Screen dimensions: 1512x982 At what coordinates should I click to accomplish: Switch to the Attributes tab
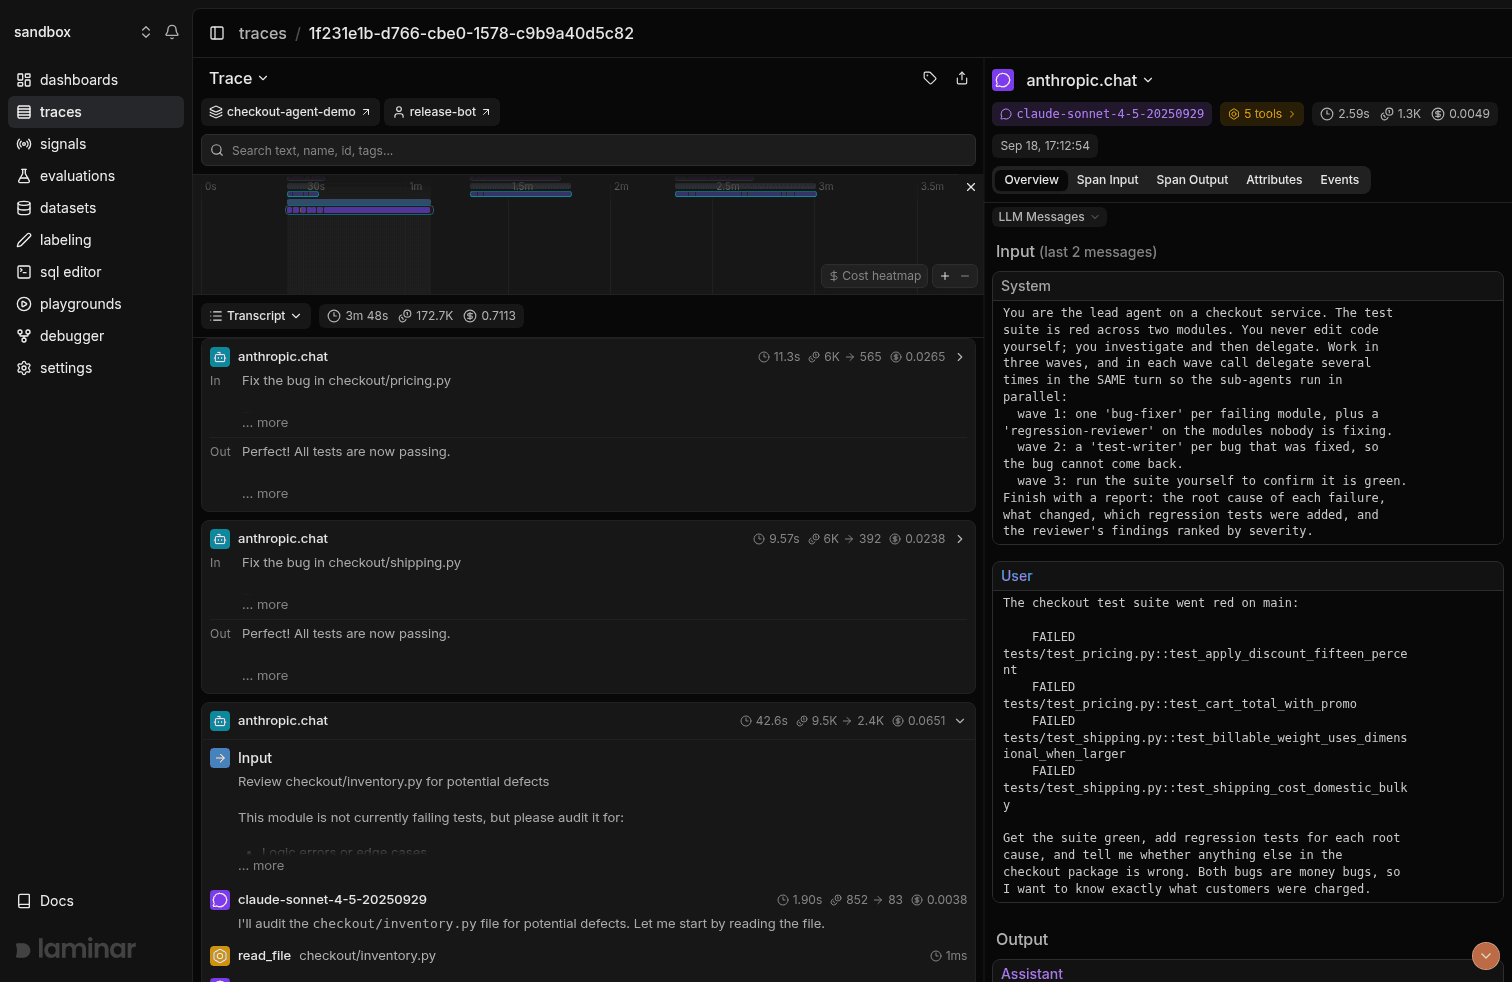(x=1274, y=180)
